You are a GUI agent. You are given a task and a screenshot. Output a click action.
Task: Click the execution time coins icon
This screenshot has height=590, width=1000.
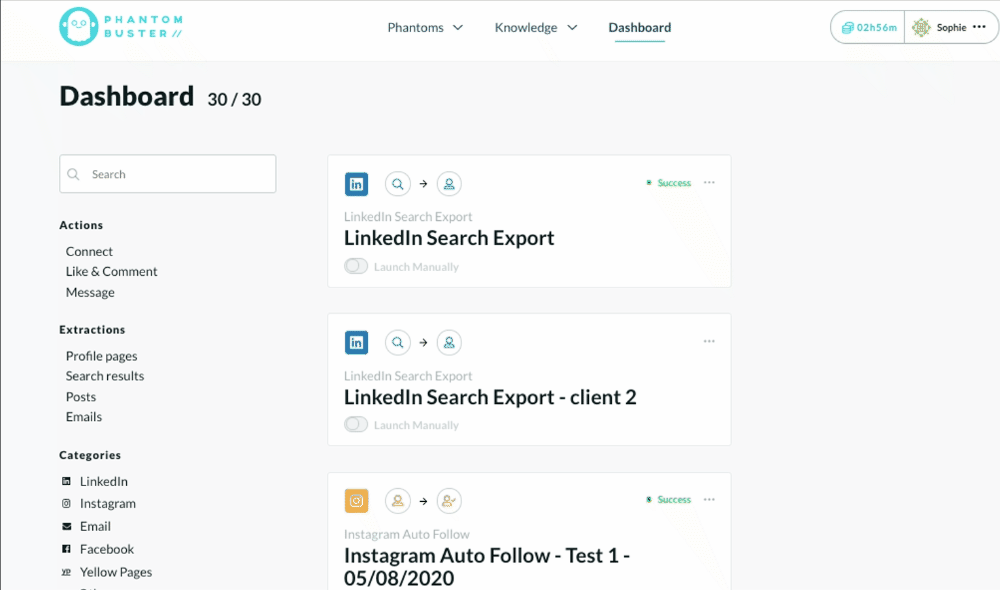tap(847, 28)
